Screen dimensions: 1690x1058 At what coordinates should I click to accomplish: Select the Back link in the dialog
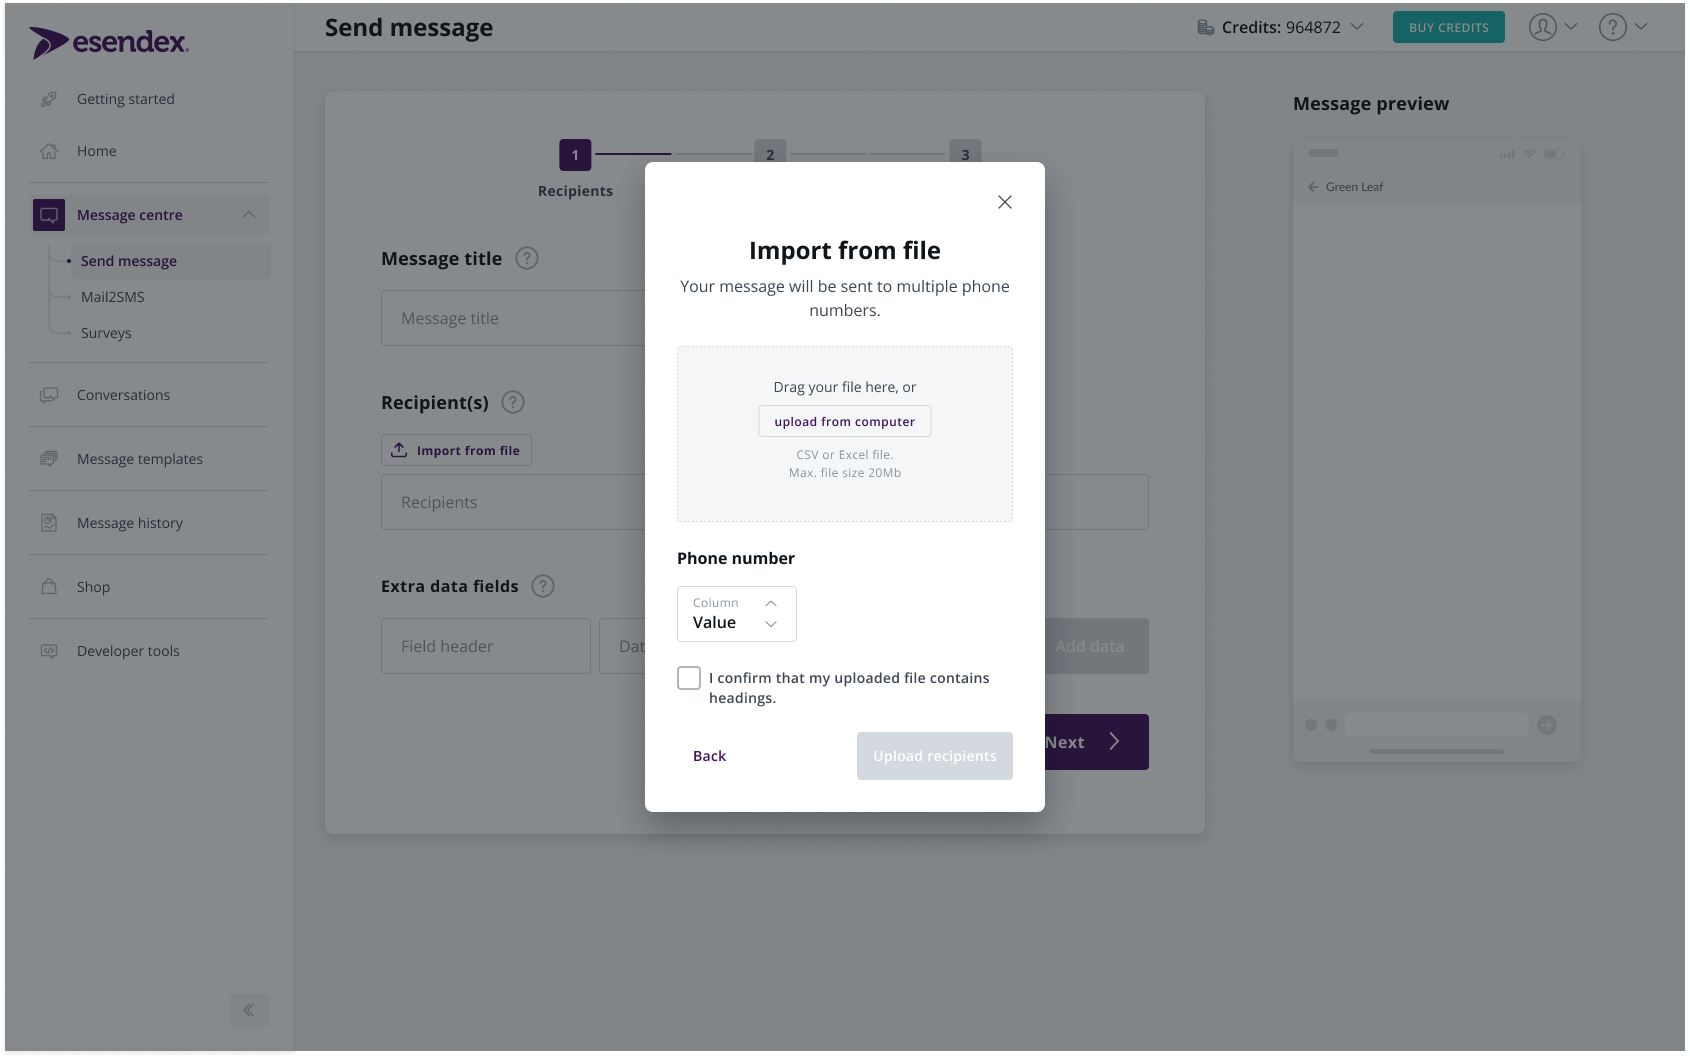[x=709, y=755]
